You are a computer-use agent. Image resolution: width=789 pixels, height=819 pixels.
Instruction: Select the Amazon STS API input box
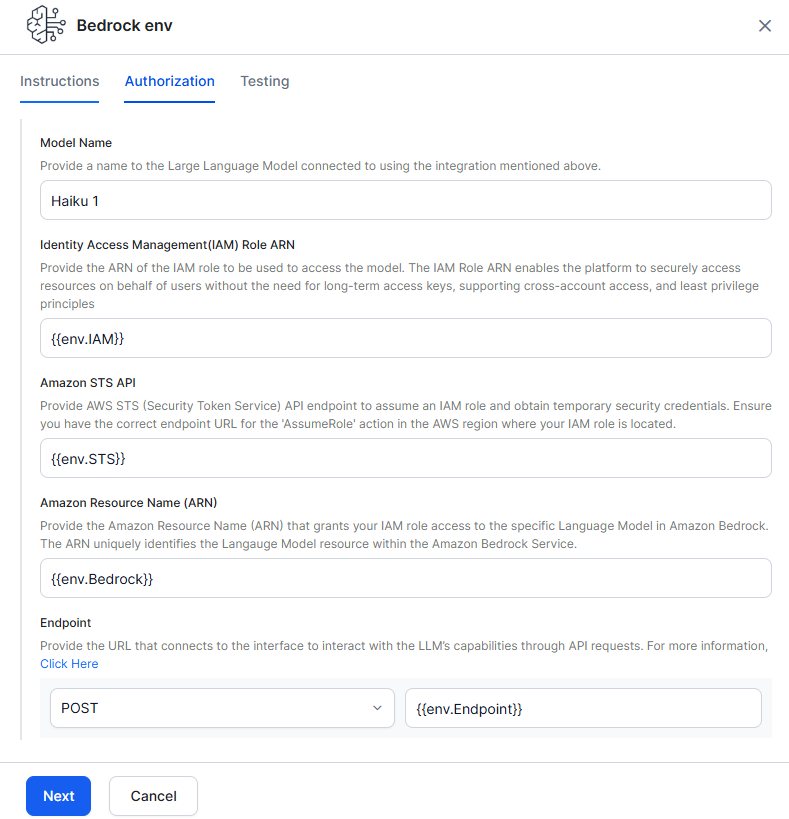[x=405, y=458]
